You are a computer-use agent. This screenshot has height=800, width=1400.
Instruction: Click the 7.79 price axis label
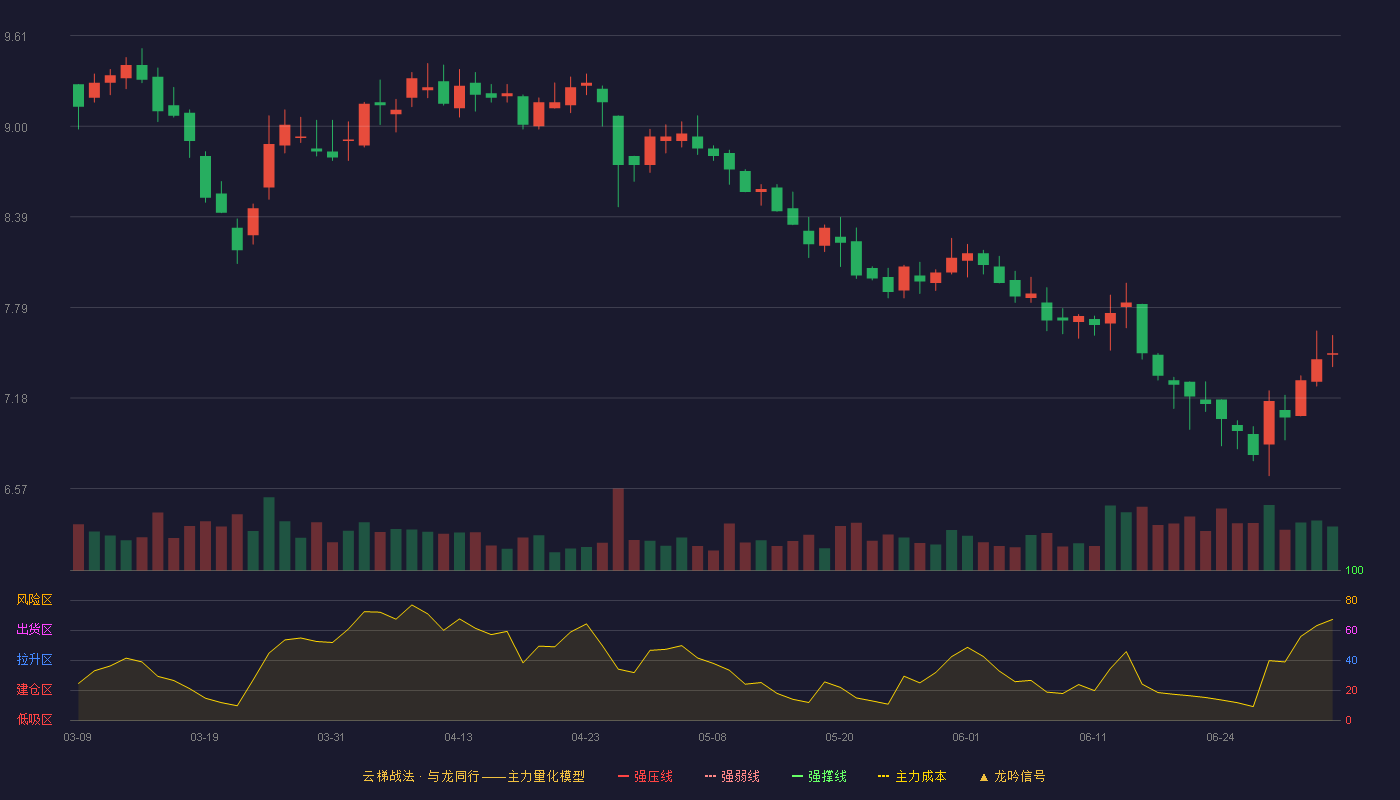pyautogui.click(x=16, y=309)
